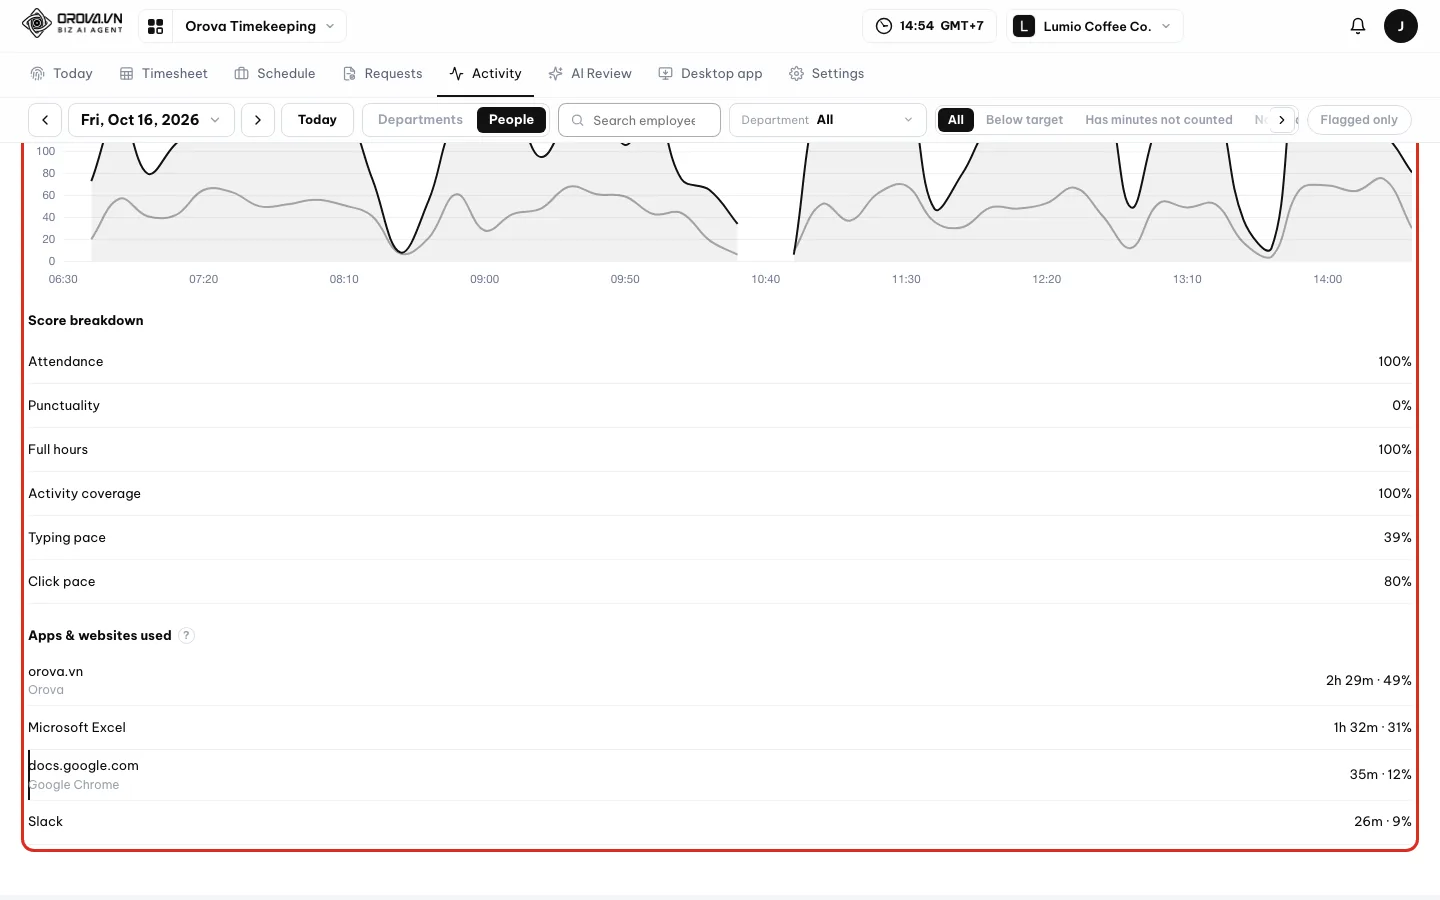Expand the Lumio Coffee Co. company dropdown
The height and width of the screenshot is (900, 1440).
point(1095,26)
